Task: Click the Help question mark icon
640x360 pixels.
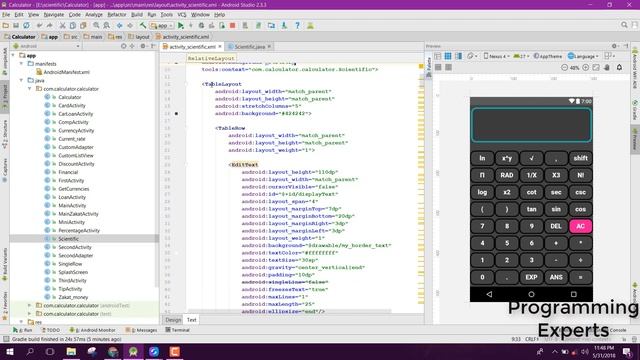Action: coord(298,25)
